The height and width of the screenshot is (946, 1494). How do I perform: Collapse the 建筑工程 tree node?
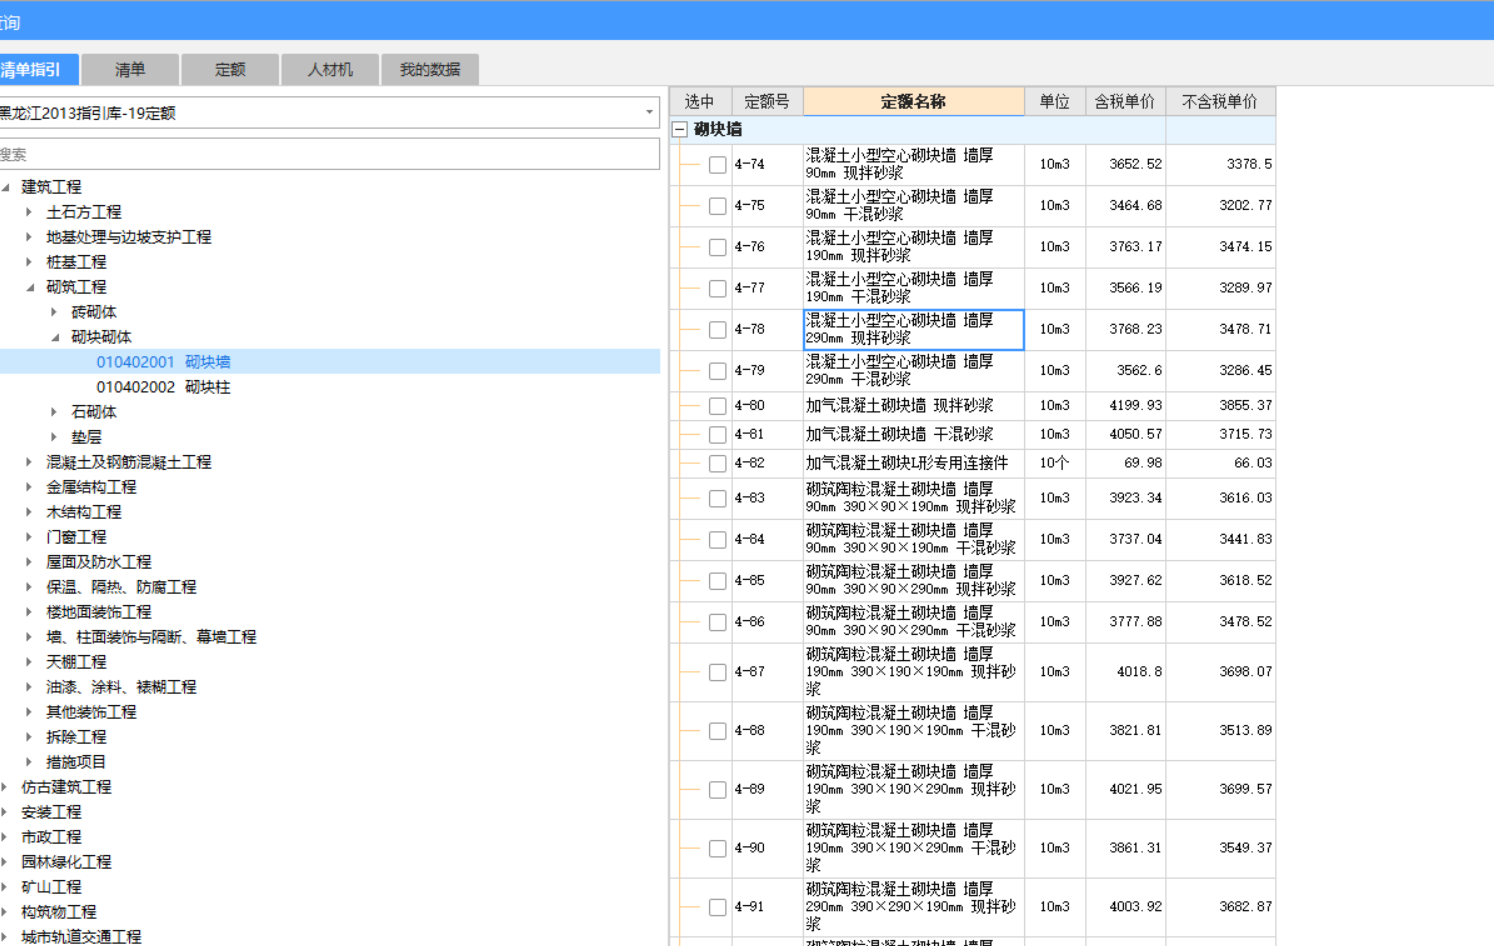pos(6,187)
